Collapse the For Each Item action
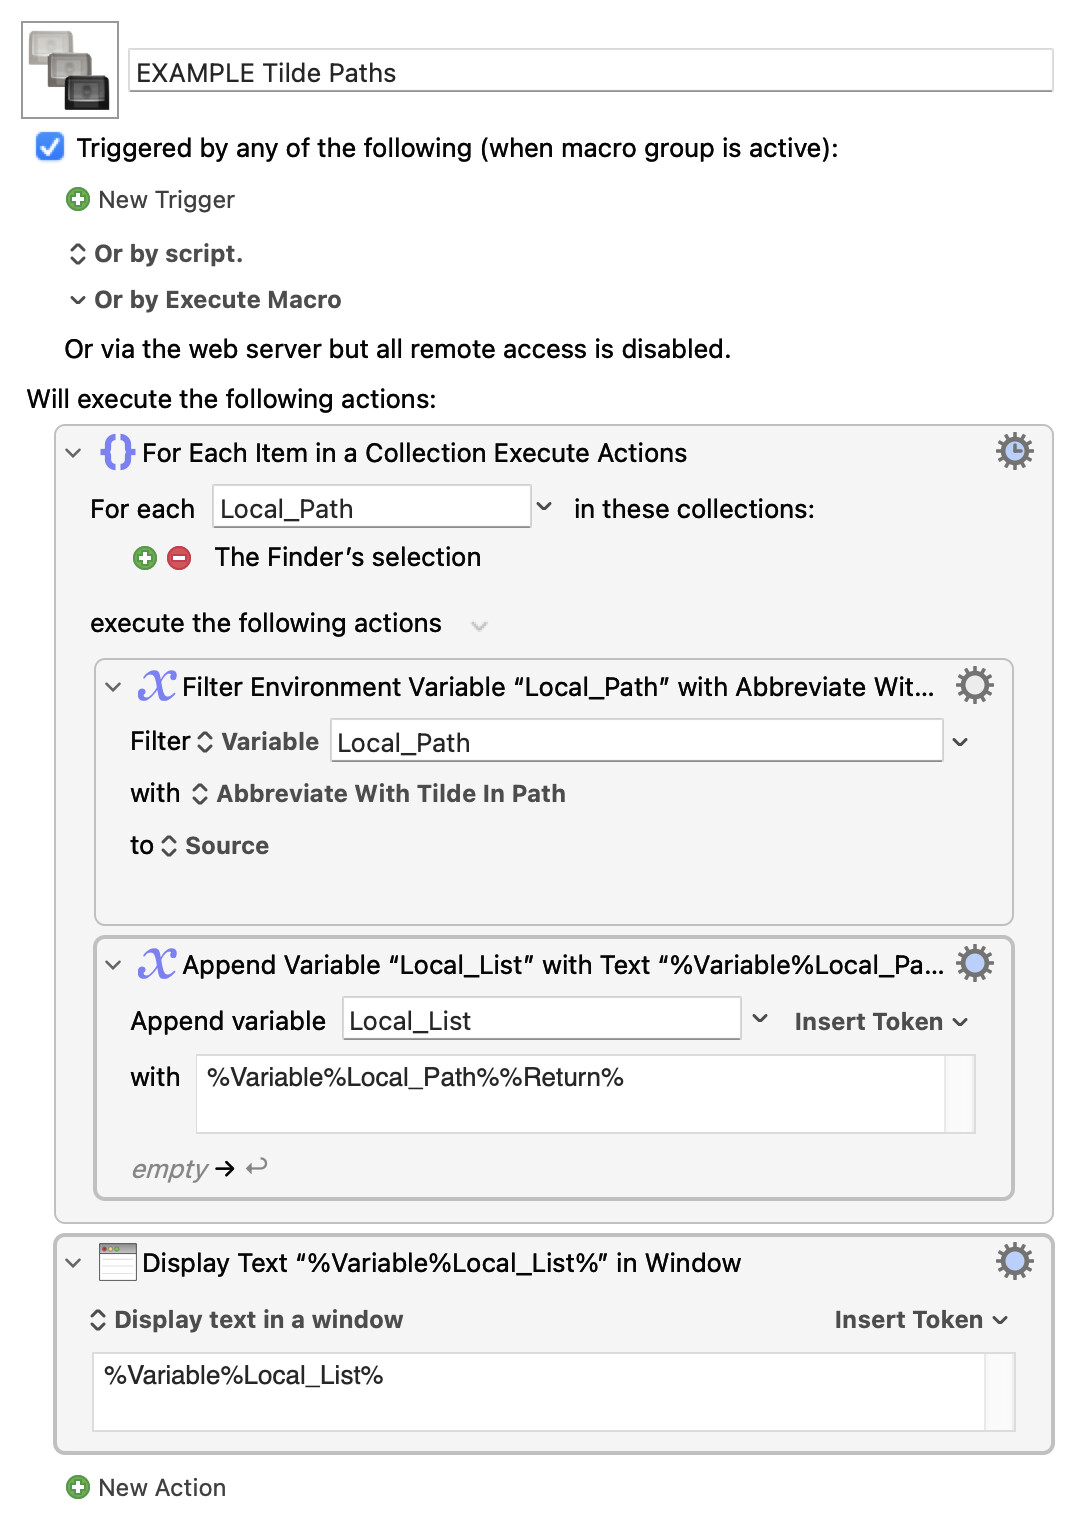Viewport: 1076px width, 1520px height. click(73, 453)
